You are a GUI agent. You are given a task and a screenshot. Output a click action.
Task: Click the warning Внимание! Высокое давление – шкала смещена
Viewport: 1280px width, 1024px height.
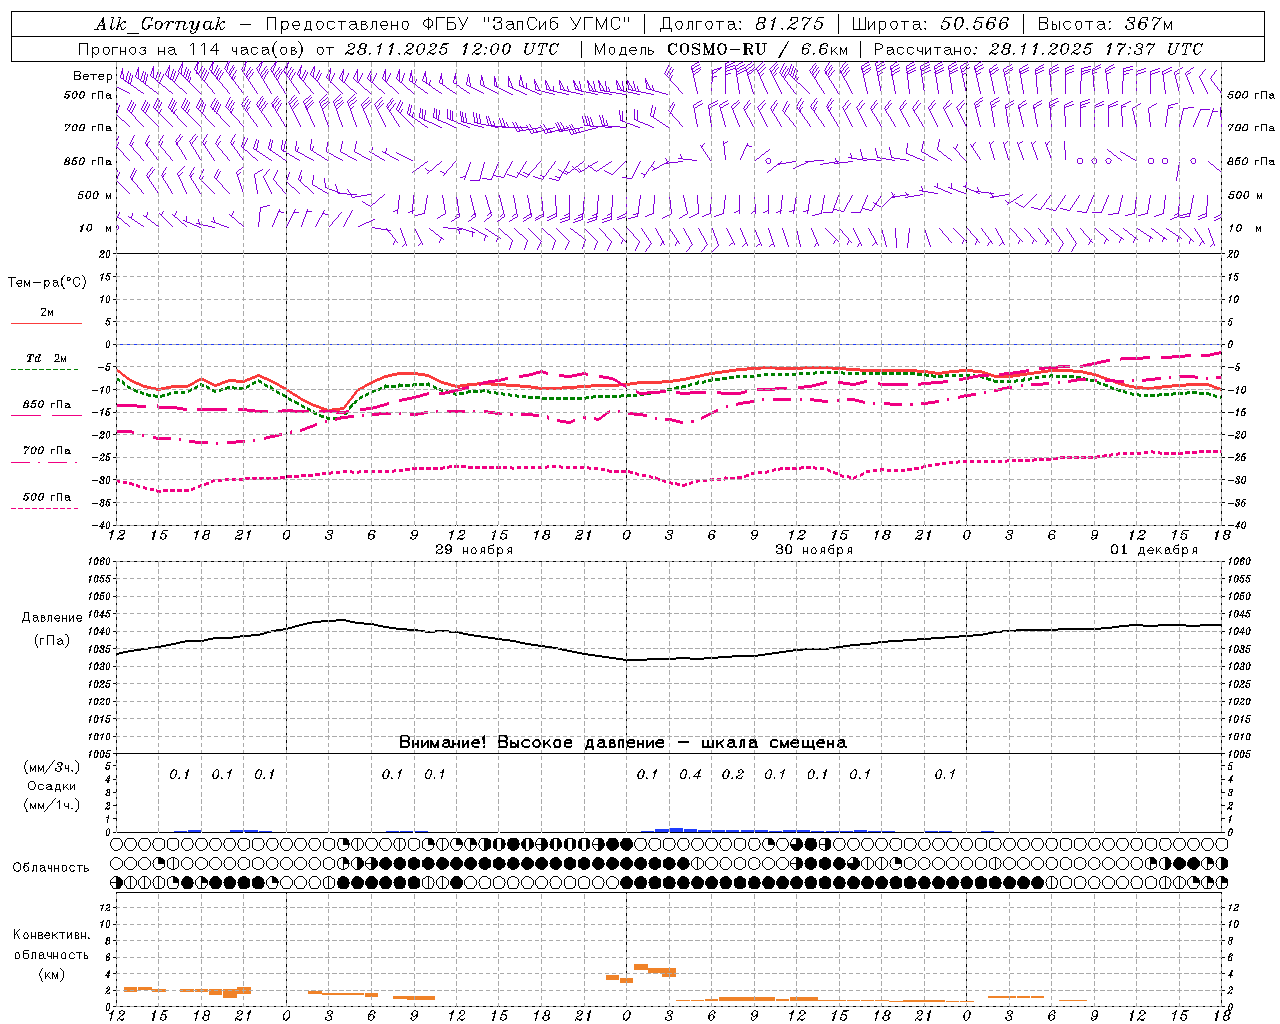(x=622, y=742)
